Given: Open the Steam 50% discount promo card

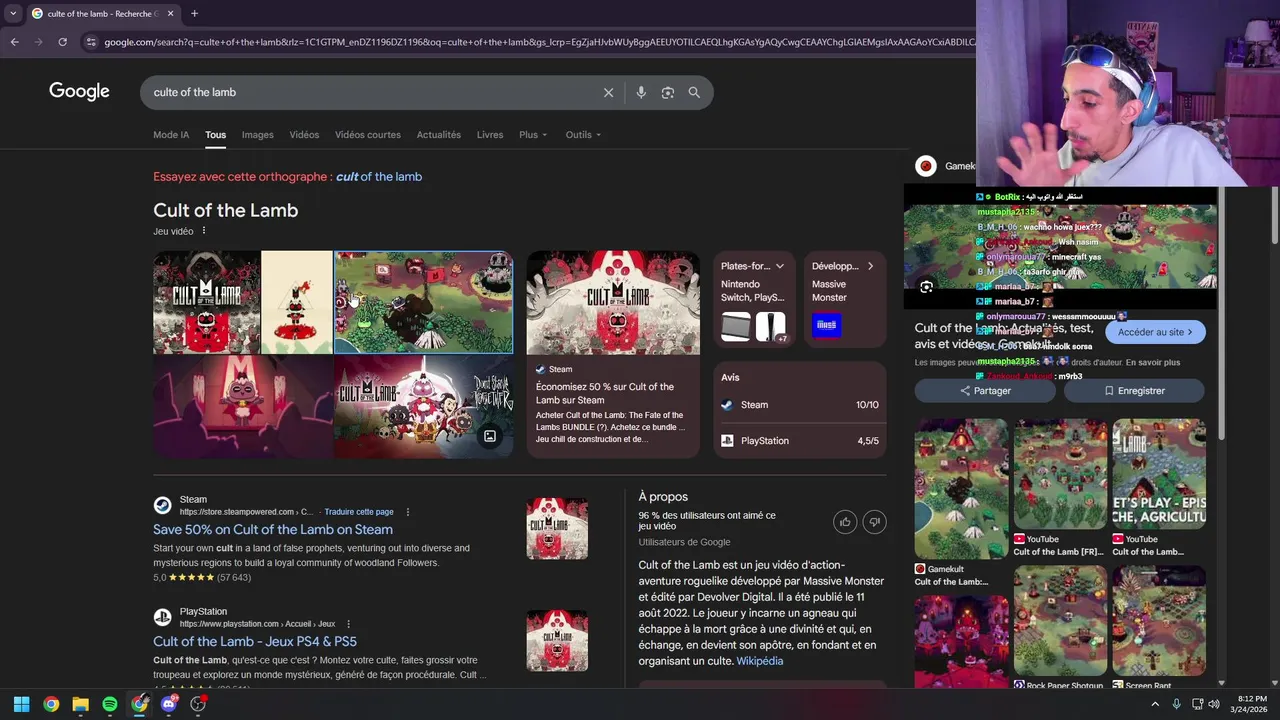Looking at the screenshot, I should pyautogui.click(x=613, y=354).
